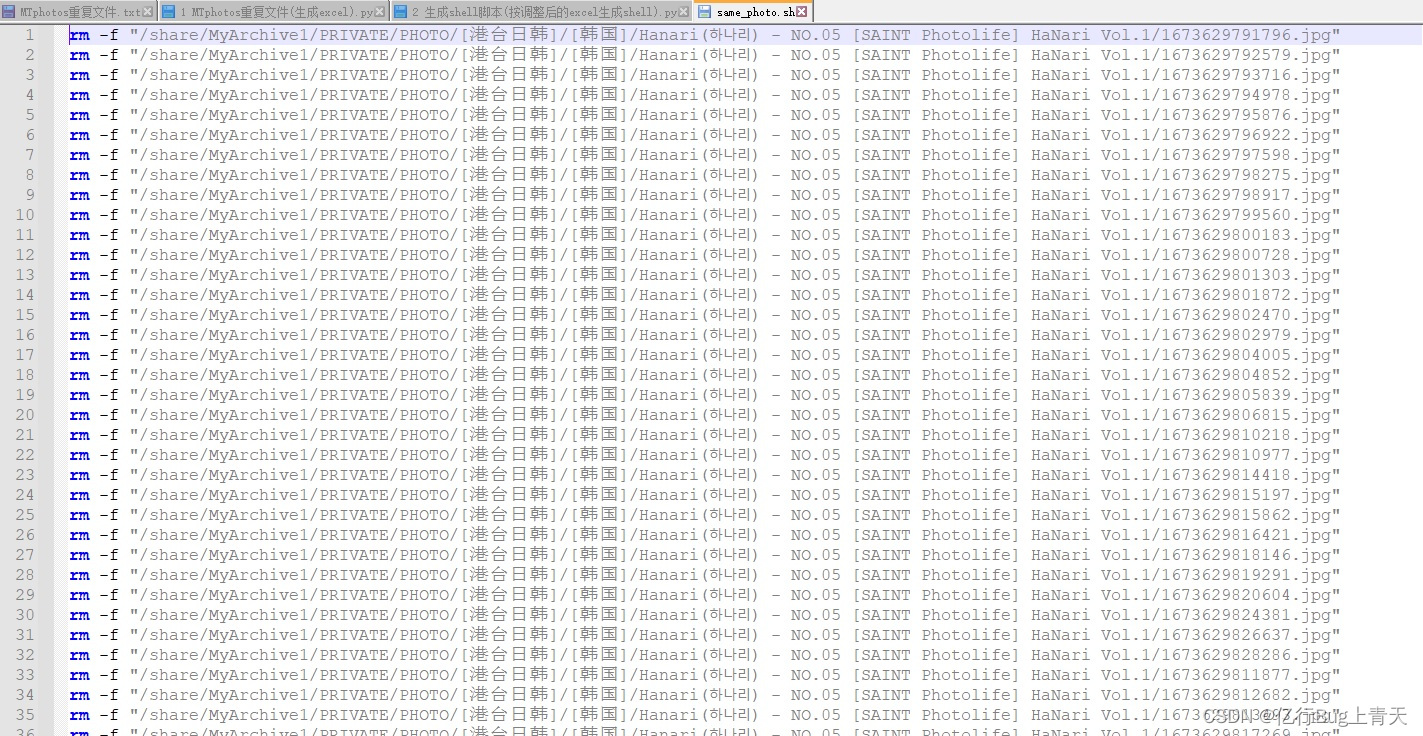Click filename 1673629800183.jpg on line 11
This screenshot has height=736, width=1423.
tap(1246, 235)
